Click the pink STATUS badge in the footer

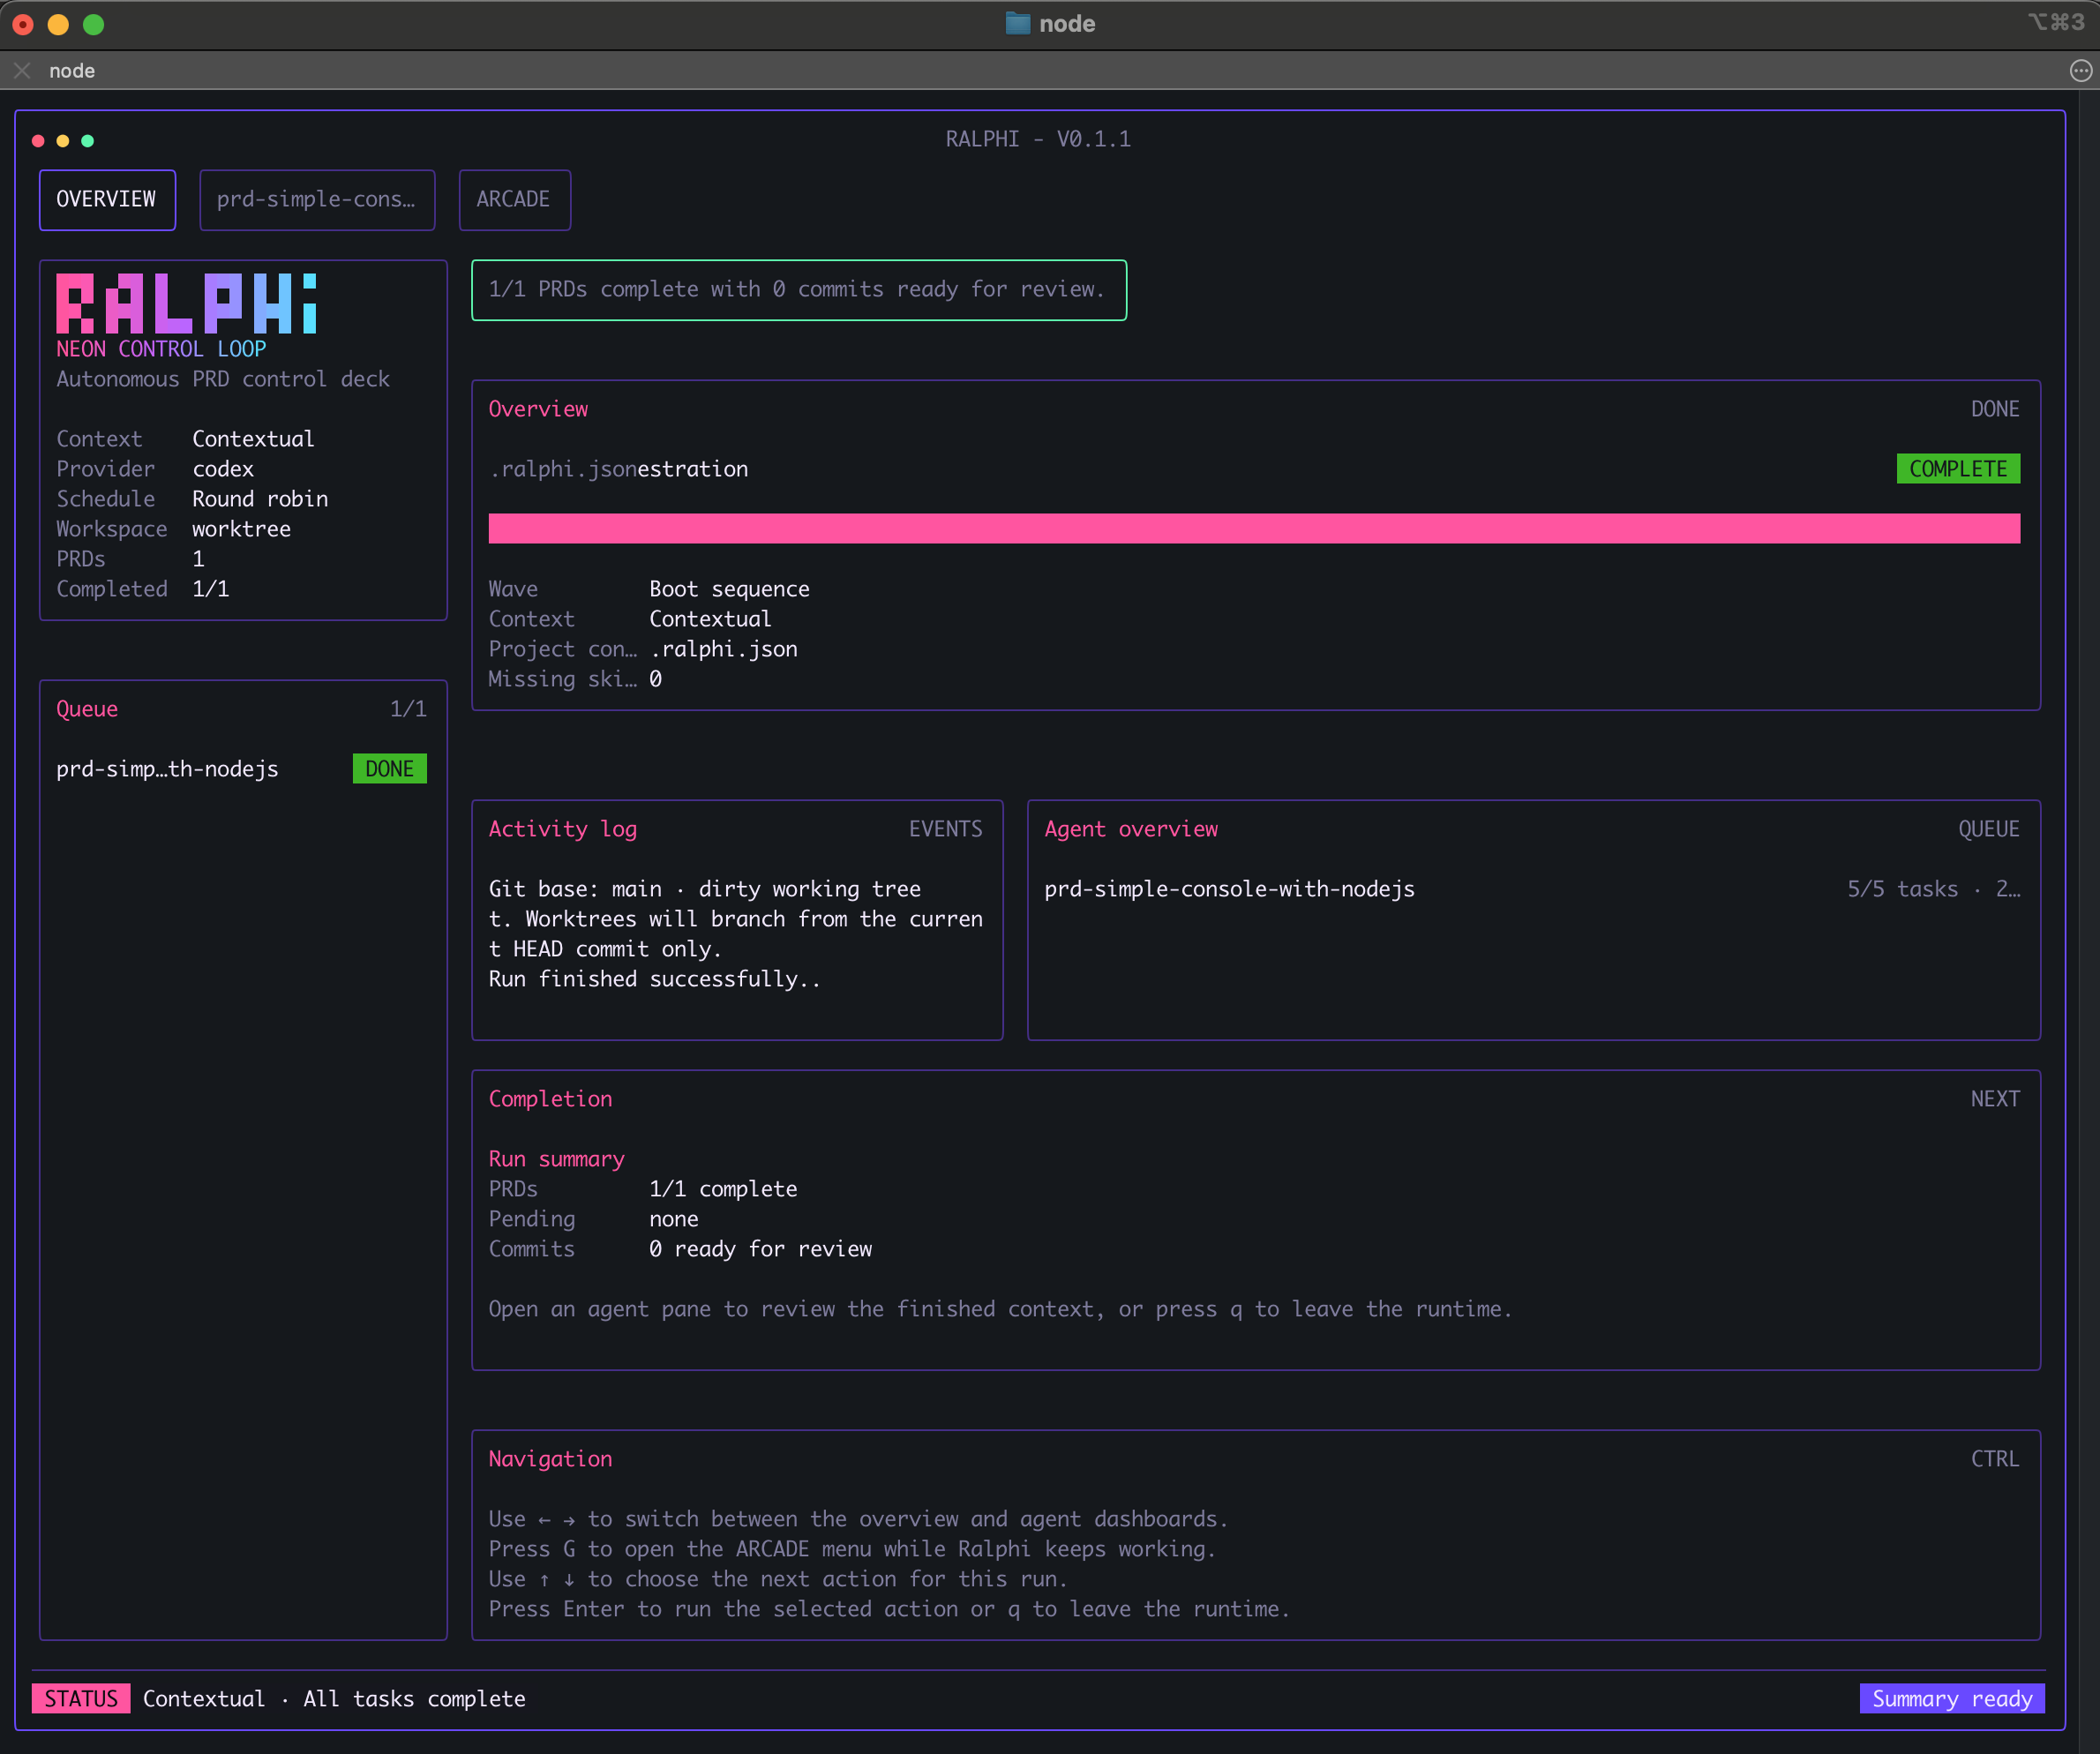[x=80, y=1698]
